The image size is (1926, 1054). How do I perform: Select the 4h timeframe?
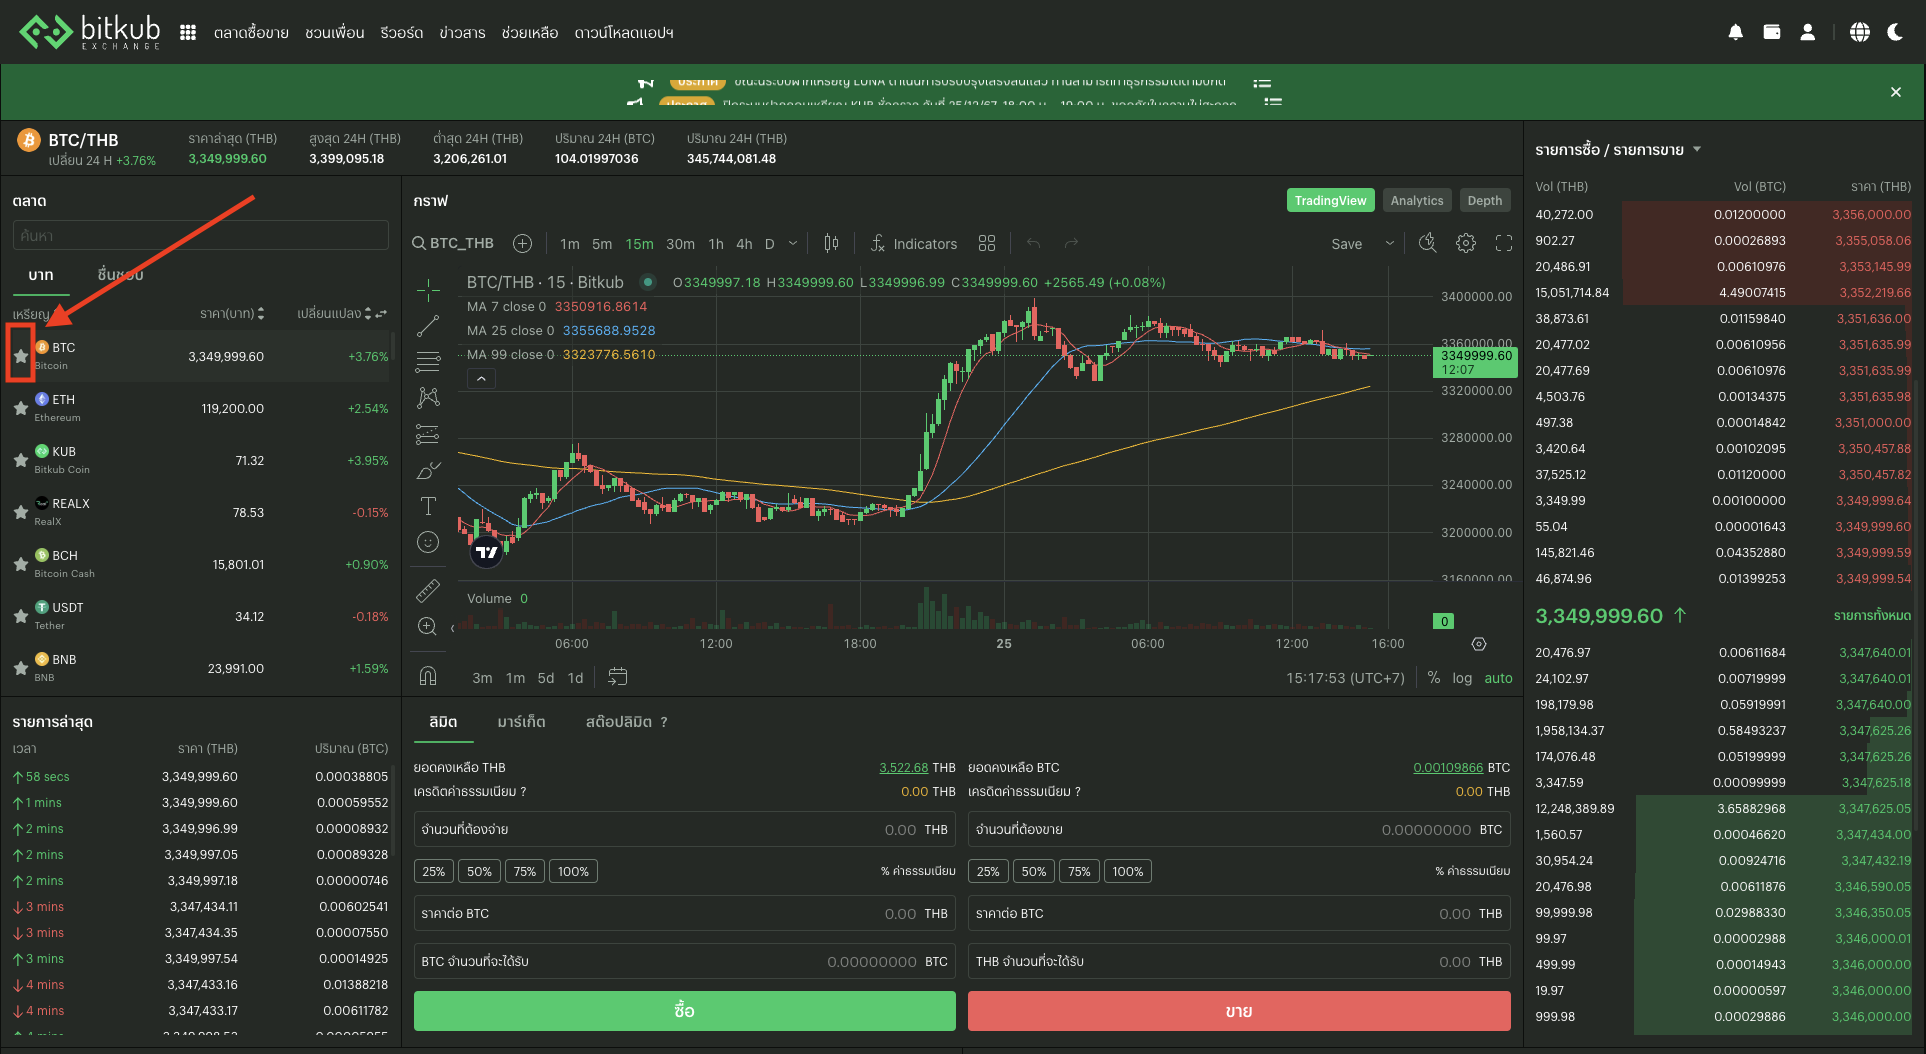744,244
